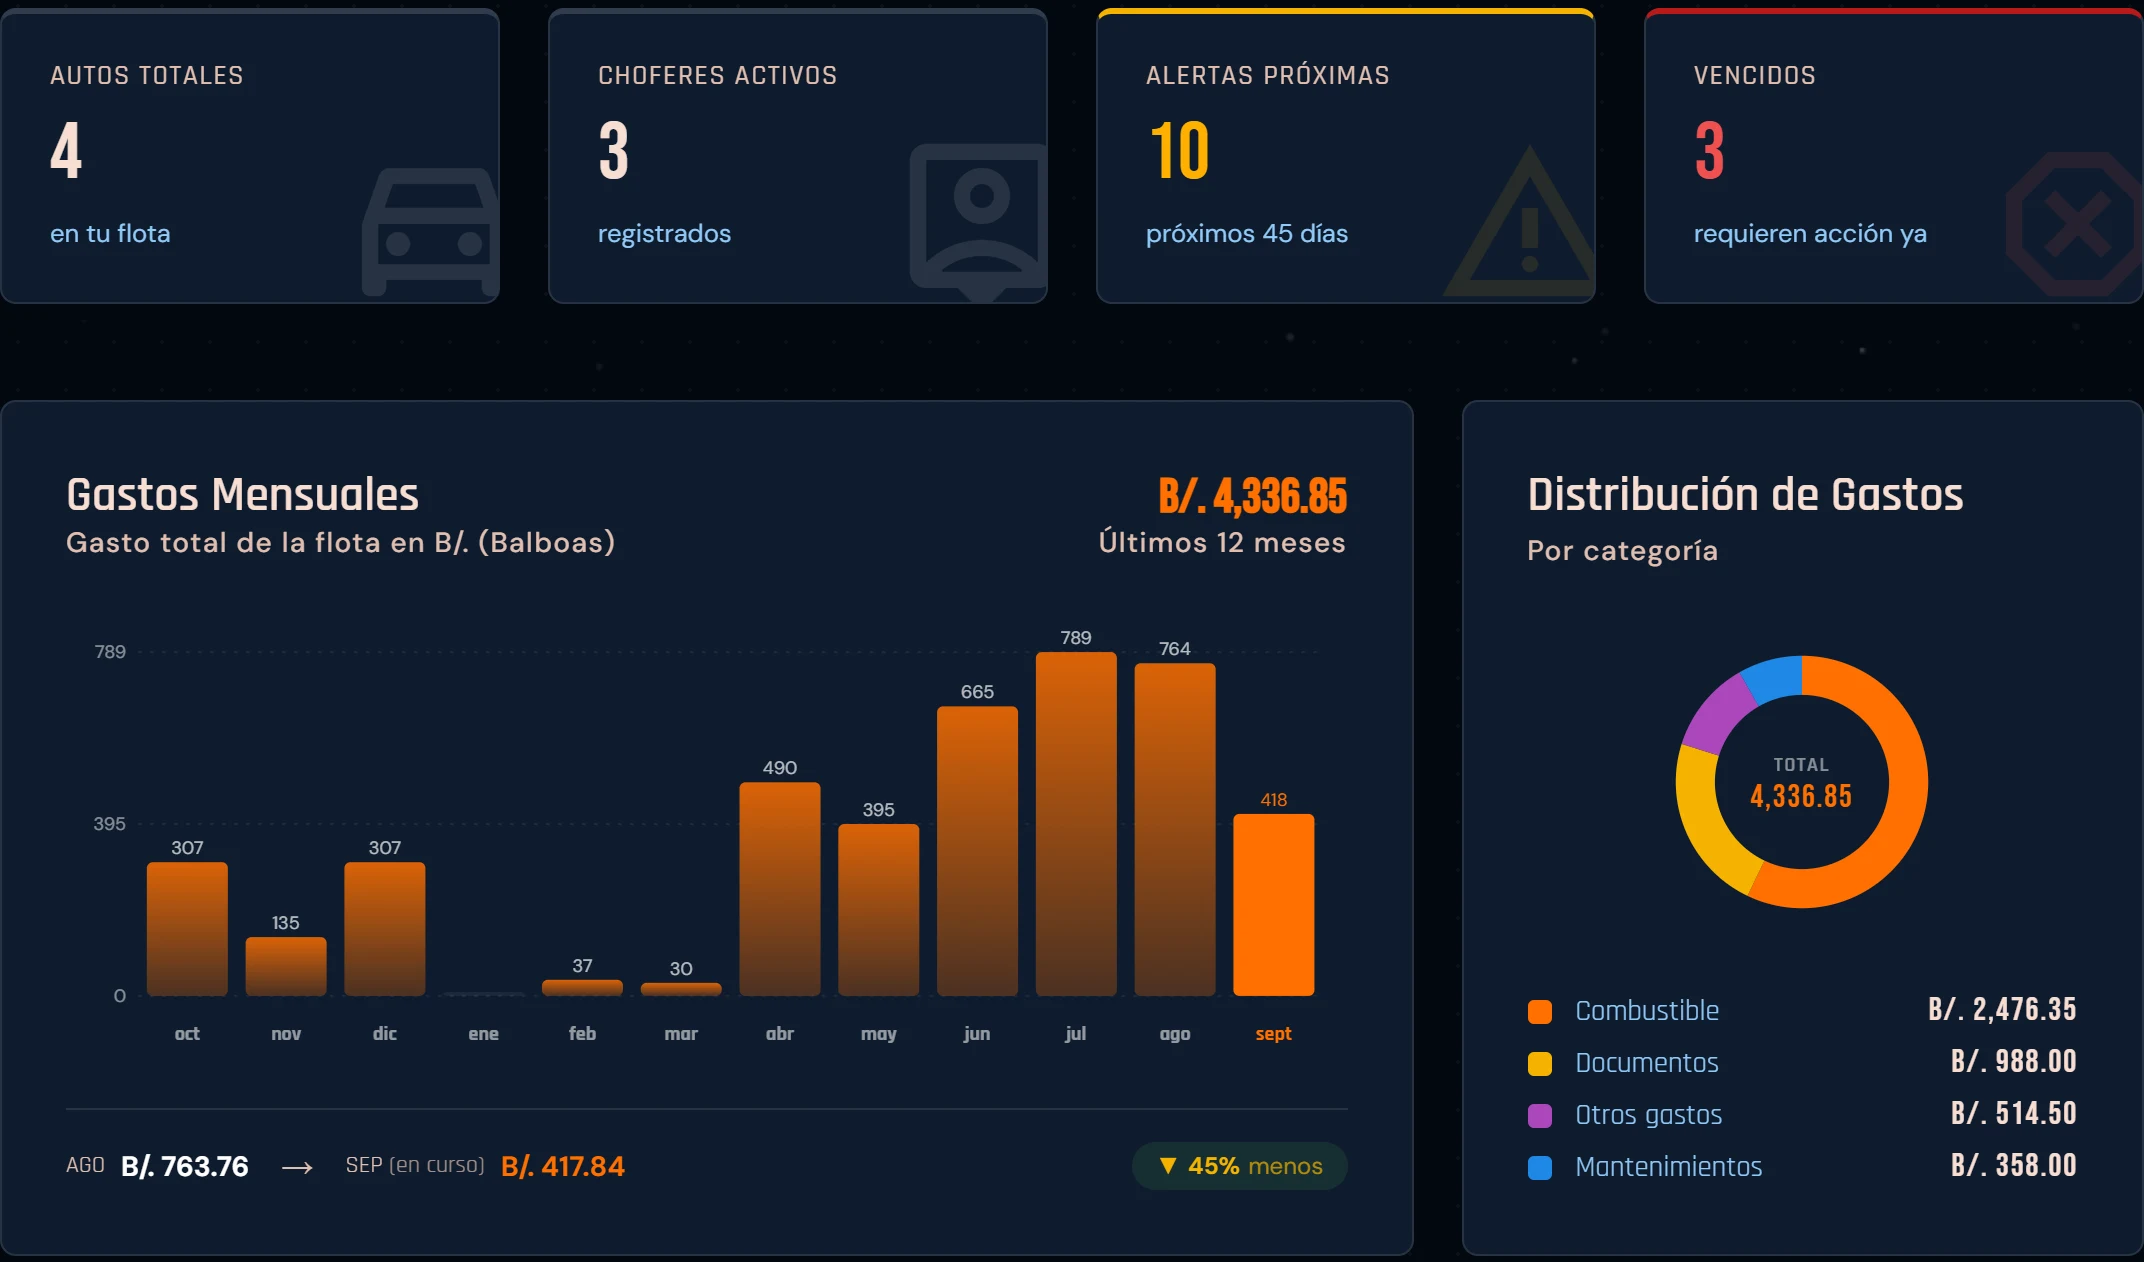
Task: Click the arrow between AGO and SEP totals
Action: coord(297,1167)
